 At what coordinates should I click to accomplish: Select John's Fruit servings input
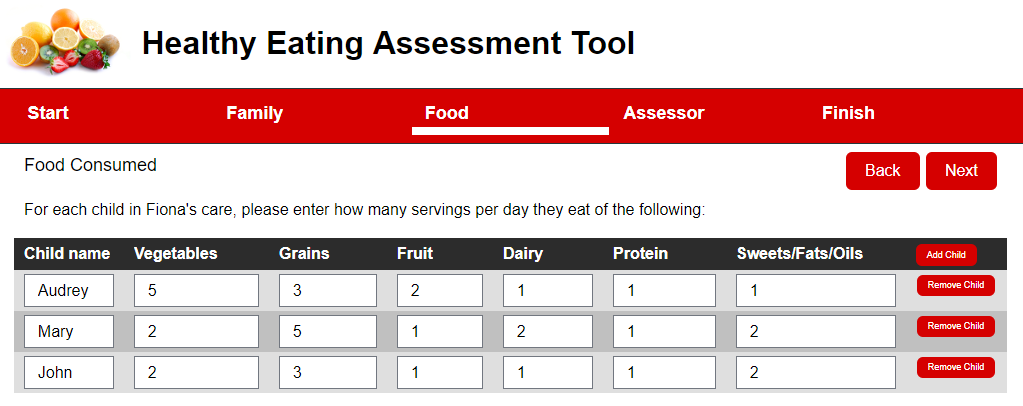[440, 373]
